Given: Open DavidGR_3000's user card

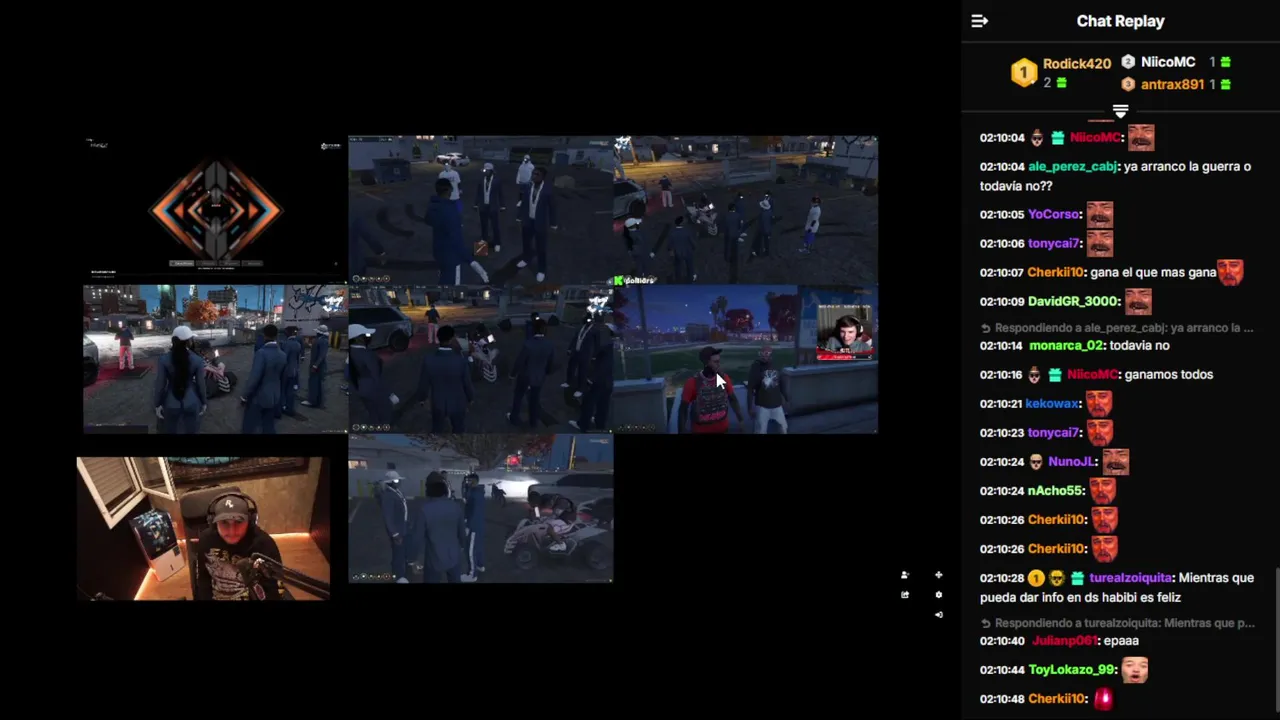Looking at the screenshot, I should (x=1073, y=302).
